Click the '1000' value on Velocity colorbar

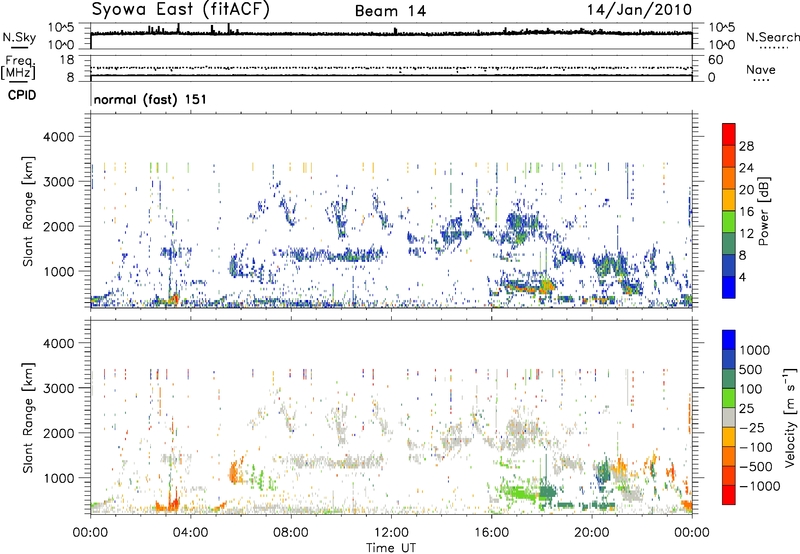tap(755, 350)
